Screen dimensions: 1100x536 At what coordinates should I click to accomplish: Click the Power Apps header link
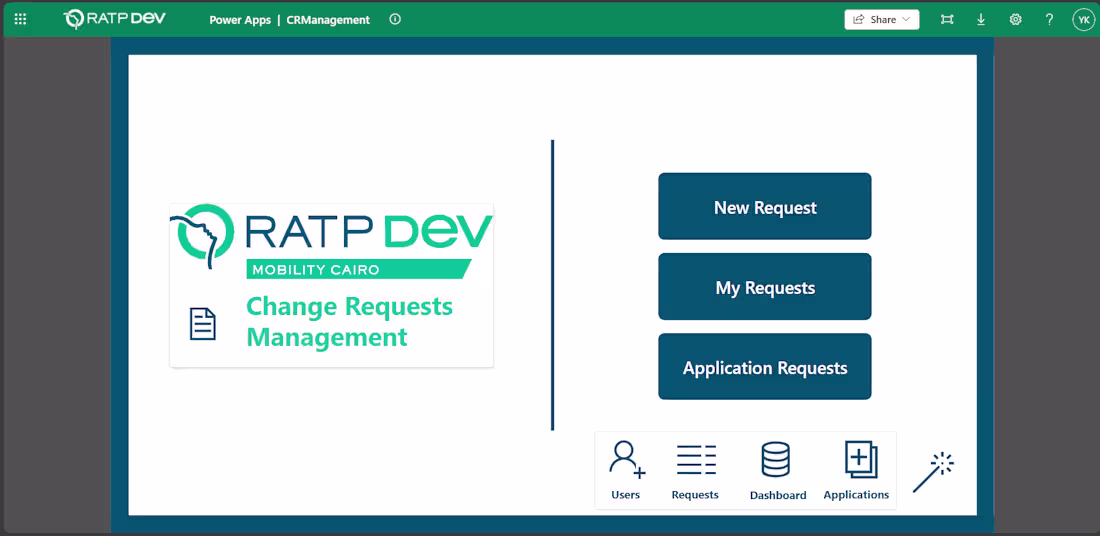(x=240, y=20)
